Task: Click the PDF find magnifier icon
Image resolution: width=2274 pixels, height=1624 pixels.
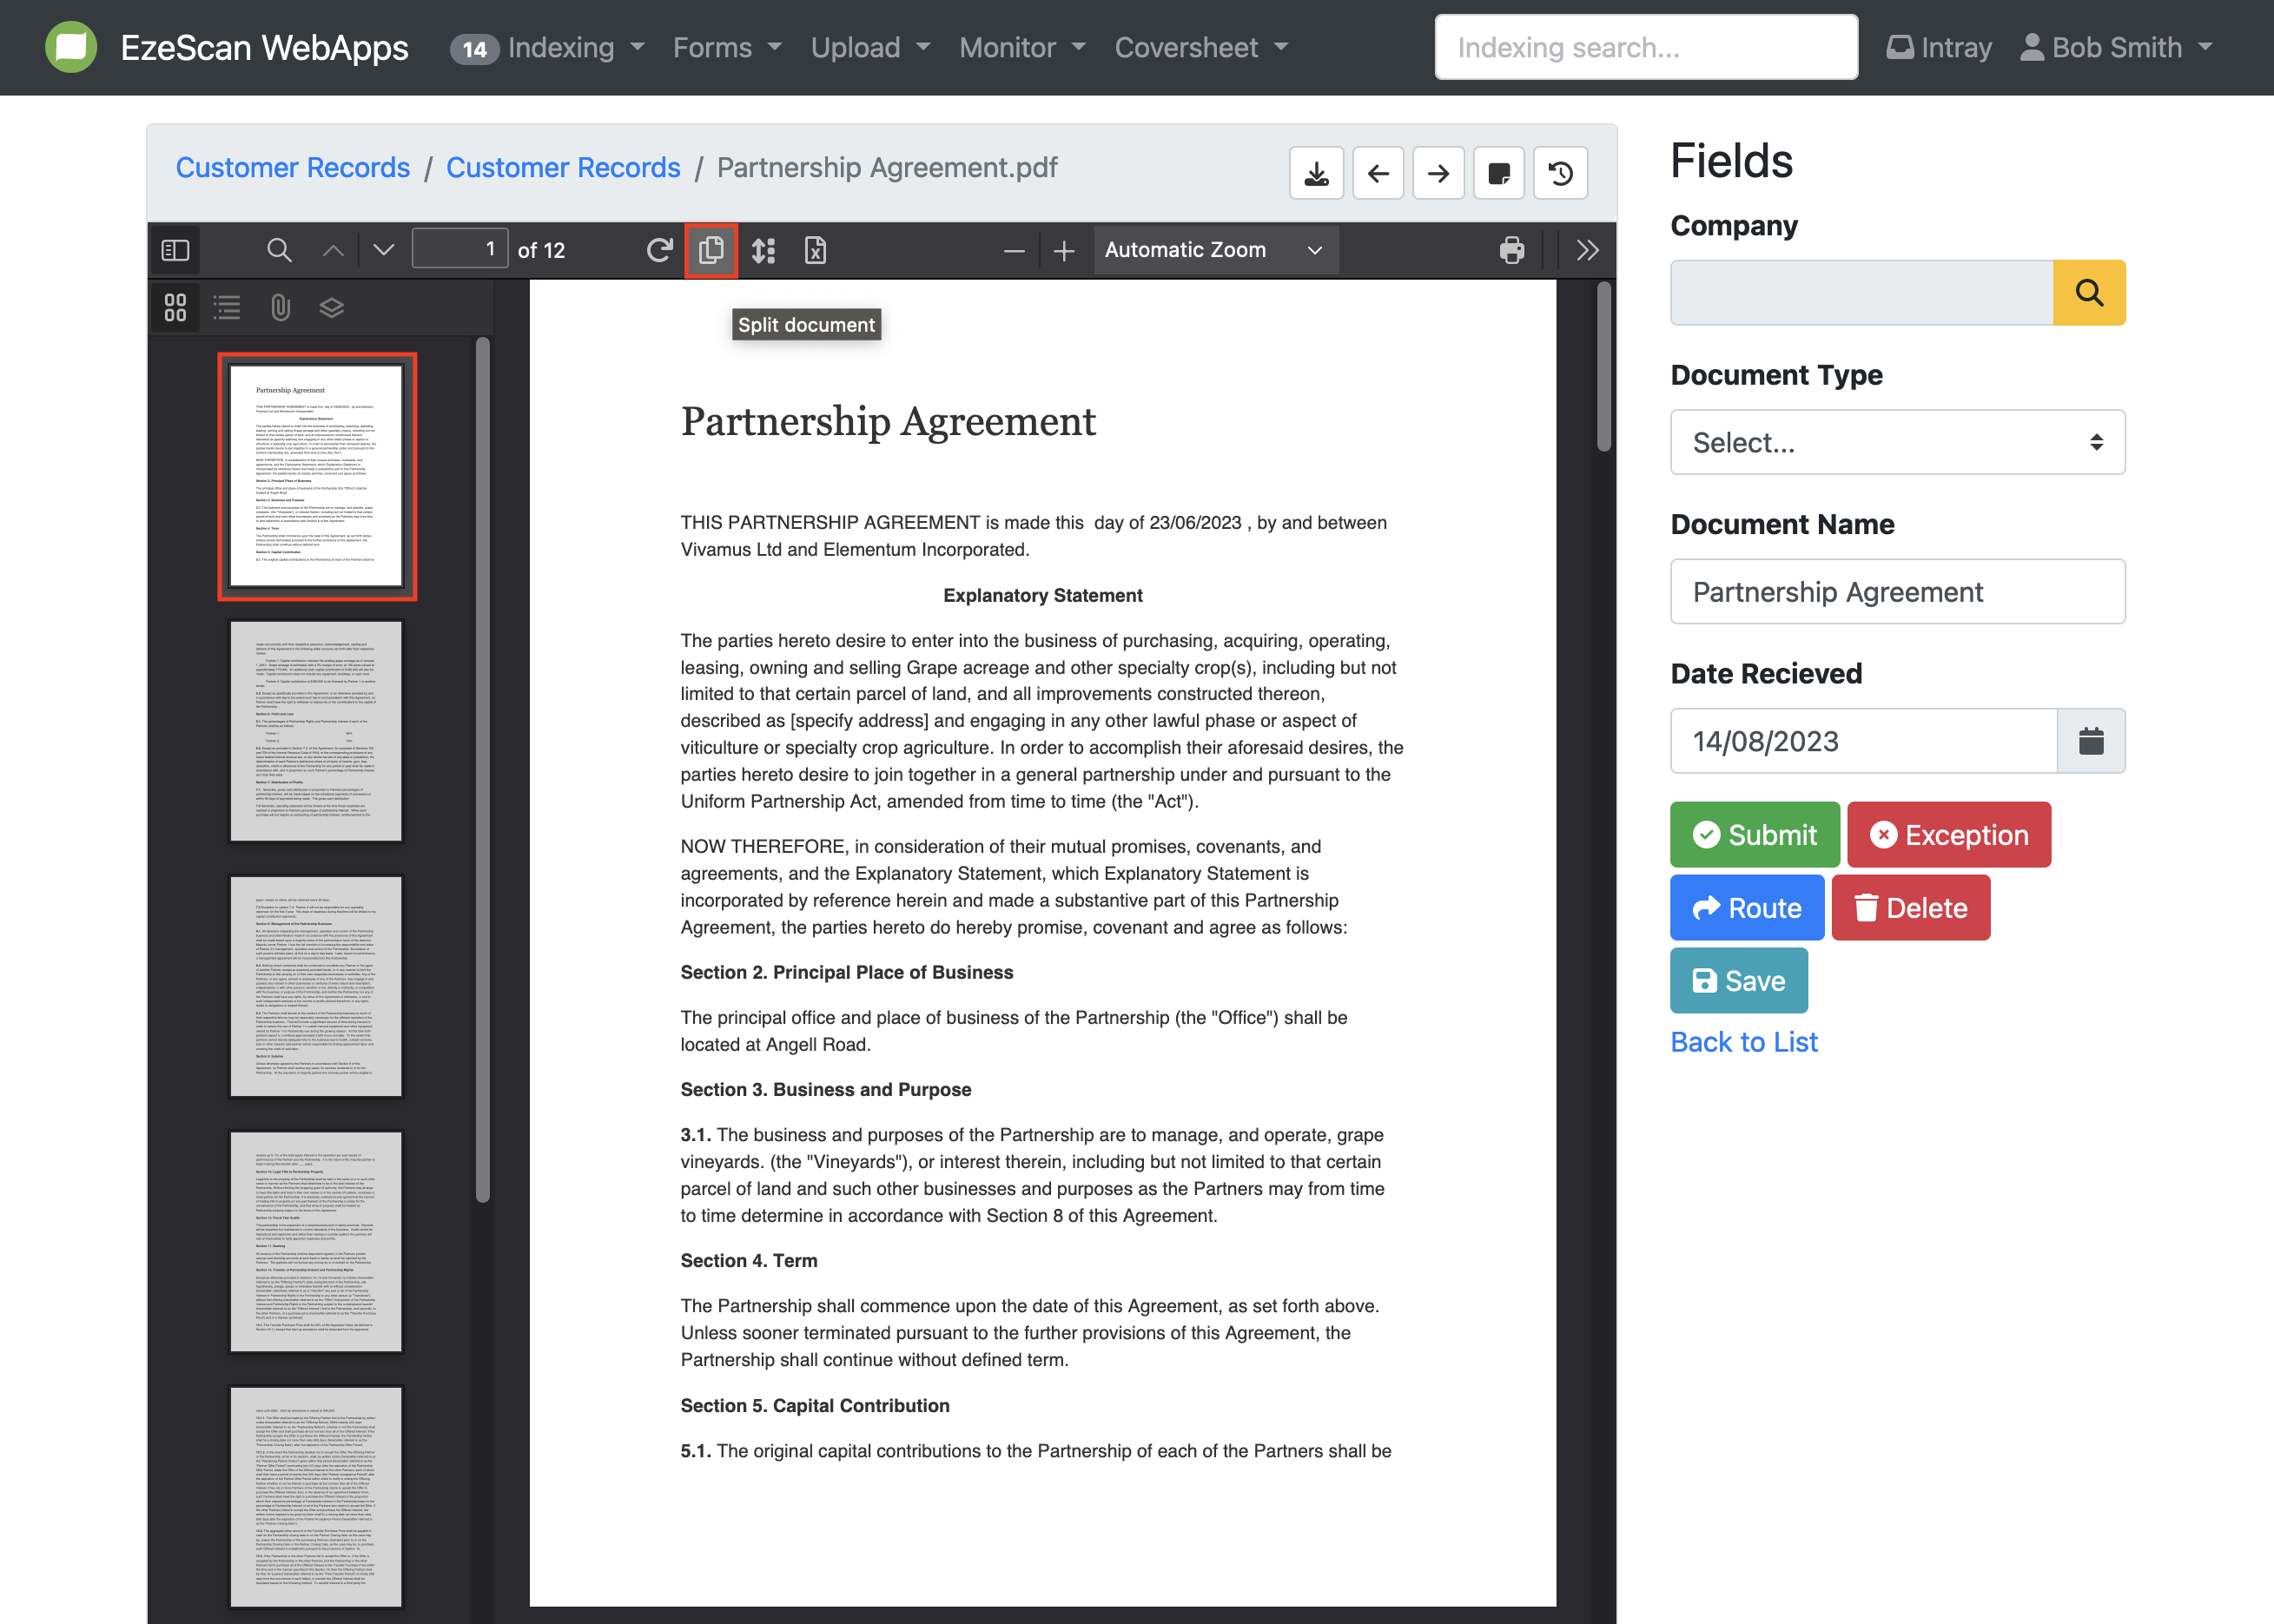Action: pyautogui.click(x=279, y=250)
